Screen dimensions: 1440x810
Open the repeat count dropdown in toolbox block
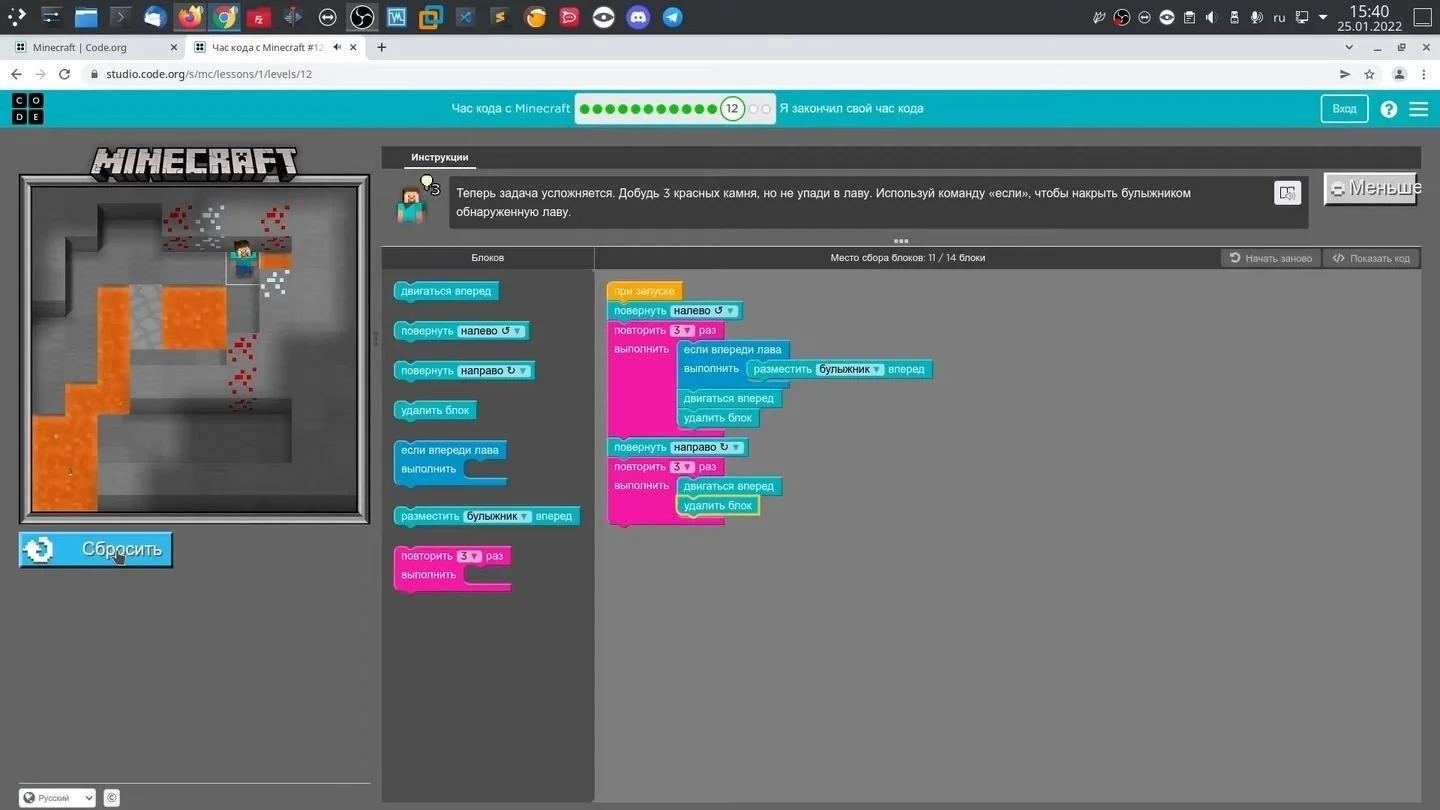(469, 556)
